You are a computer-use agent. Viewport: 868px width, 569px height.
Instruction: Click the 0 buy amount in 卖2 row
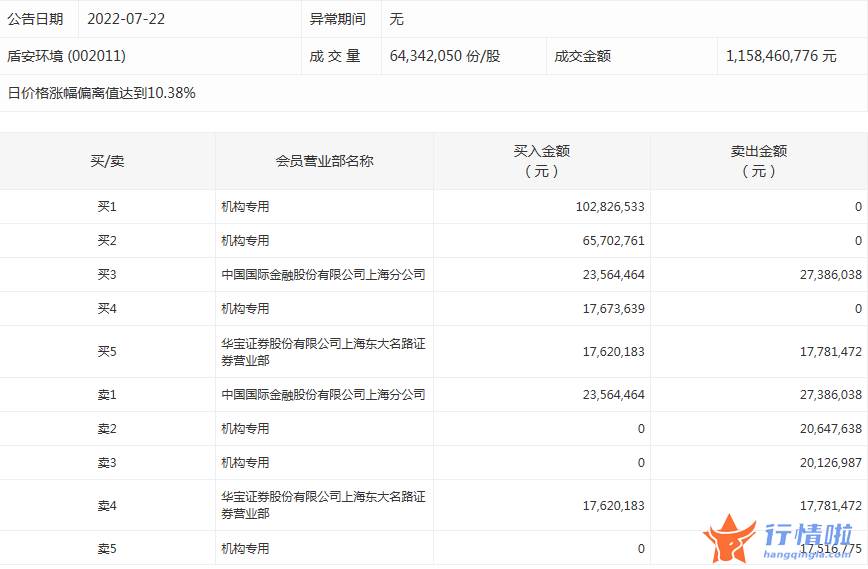(x=641, y=428)
